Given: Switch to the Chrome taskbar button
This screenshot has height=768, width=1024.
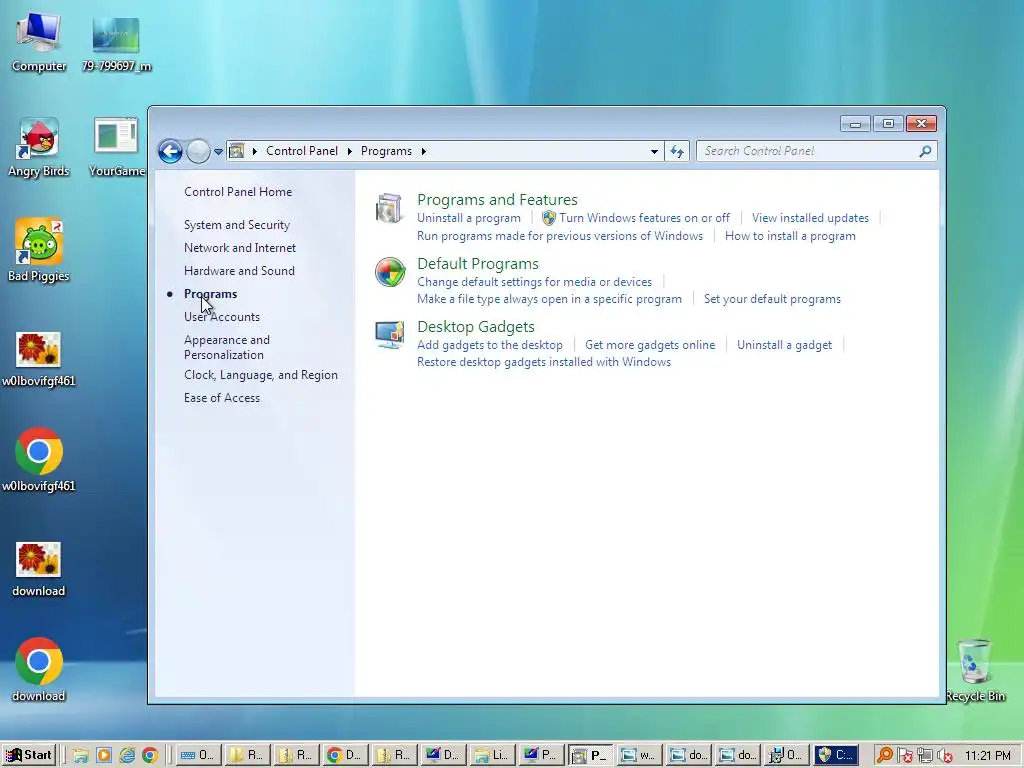Looking at the screenshot, I should point(345,756).
